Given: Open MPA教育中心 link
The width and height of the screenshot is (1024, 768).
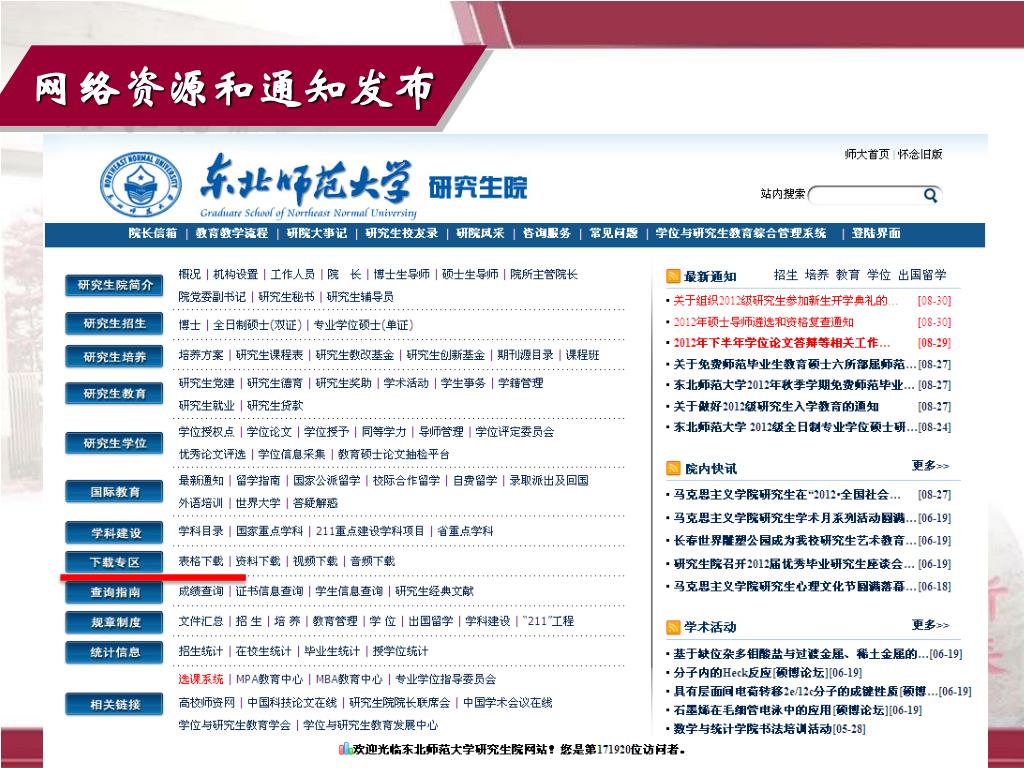Looking at the screenshot, I should [x=270, y=679].
